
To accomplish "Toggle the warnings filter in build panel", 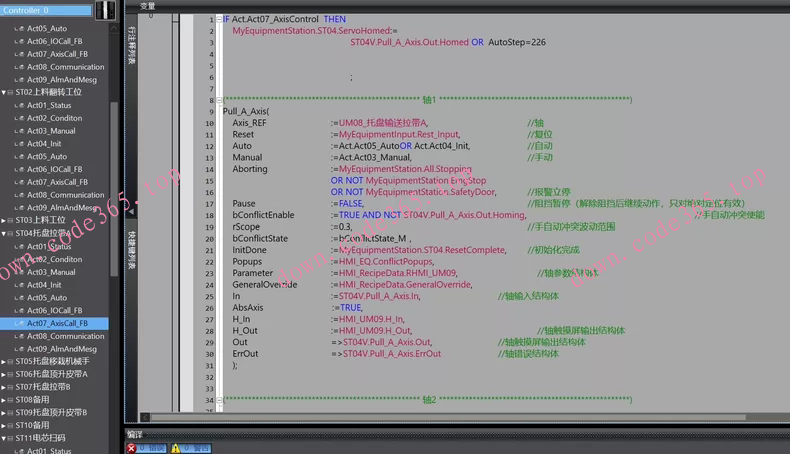I will (189, 448).
